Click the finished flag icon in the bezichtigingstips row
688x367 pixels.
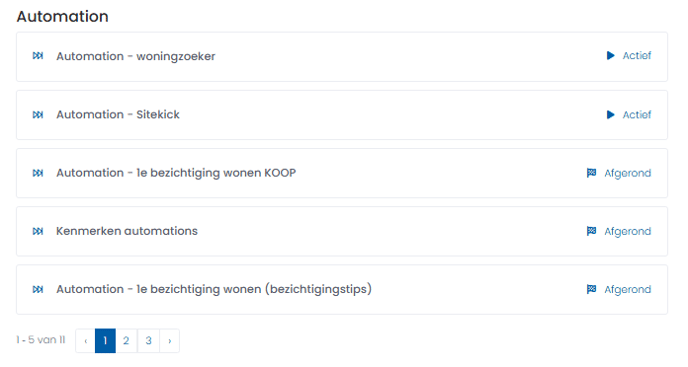[x=591, y=289]
